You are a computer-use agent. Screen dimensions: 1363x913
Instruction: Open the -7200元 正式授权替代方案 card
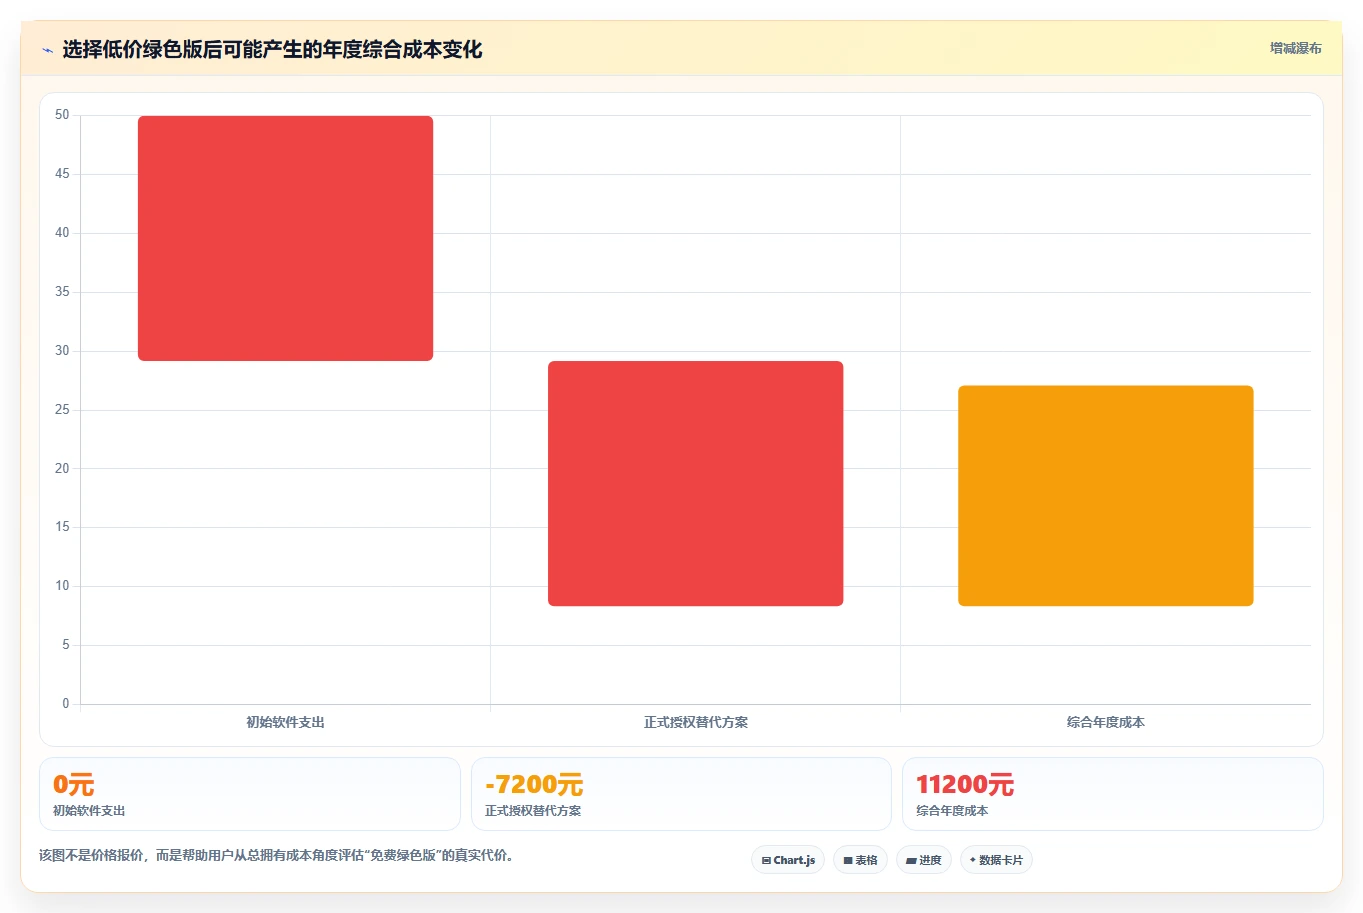681,794
